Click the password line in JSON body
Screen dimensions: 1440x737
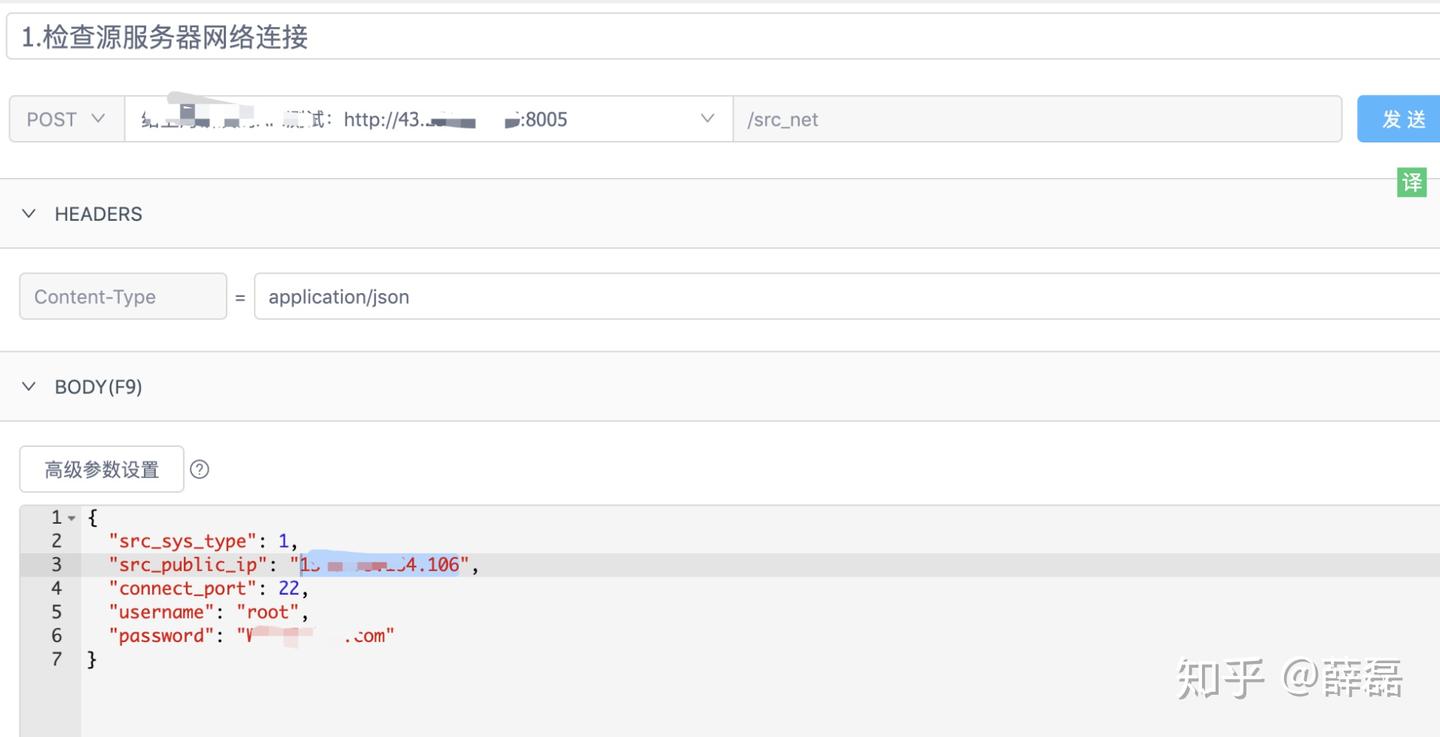tap(760, 636)
